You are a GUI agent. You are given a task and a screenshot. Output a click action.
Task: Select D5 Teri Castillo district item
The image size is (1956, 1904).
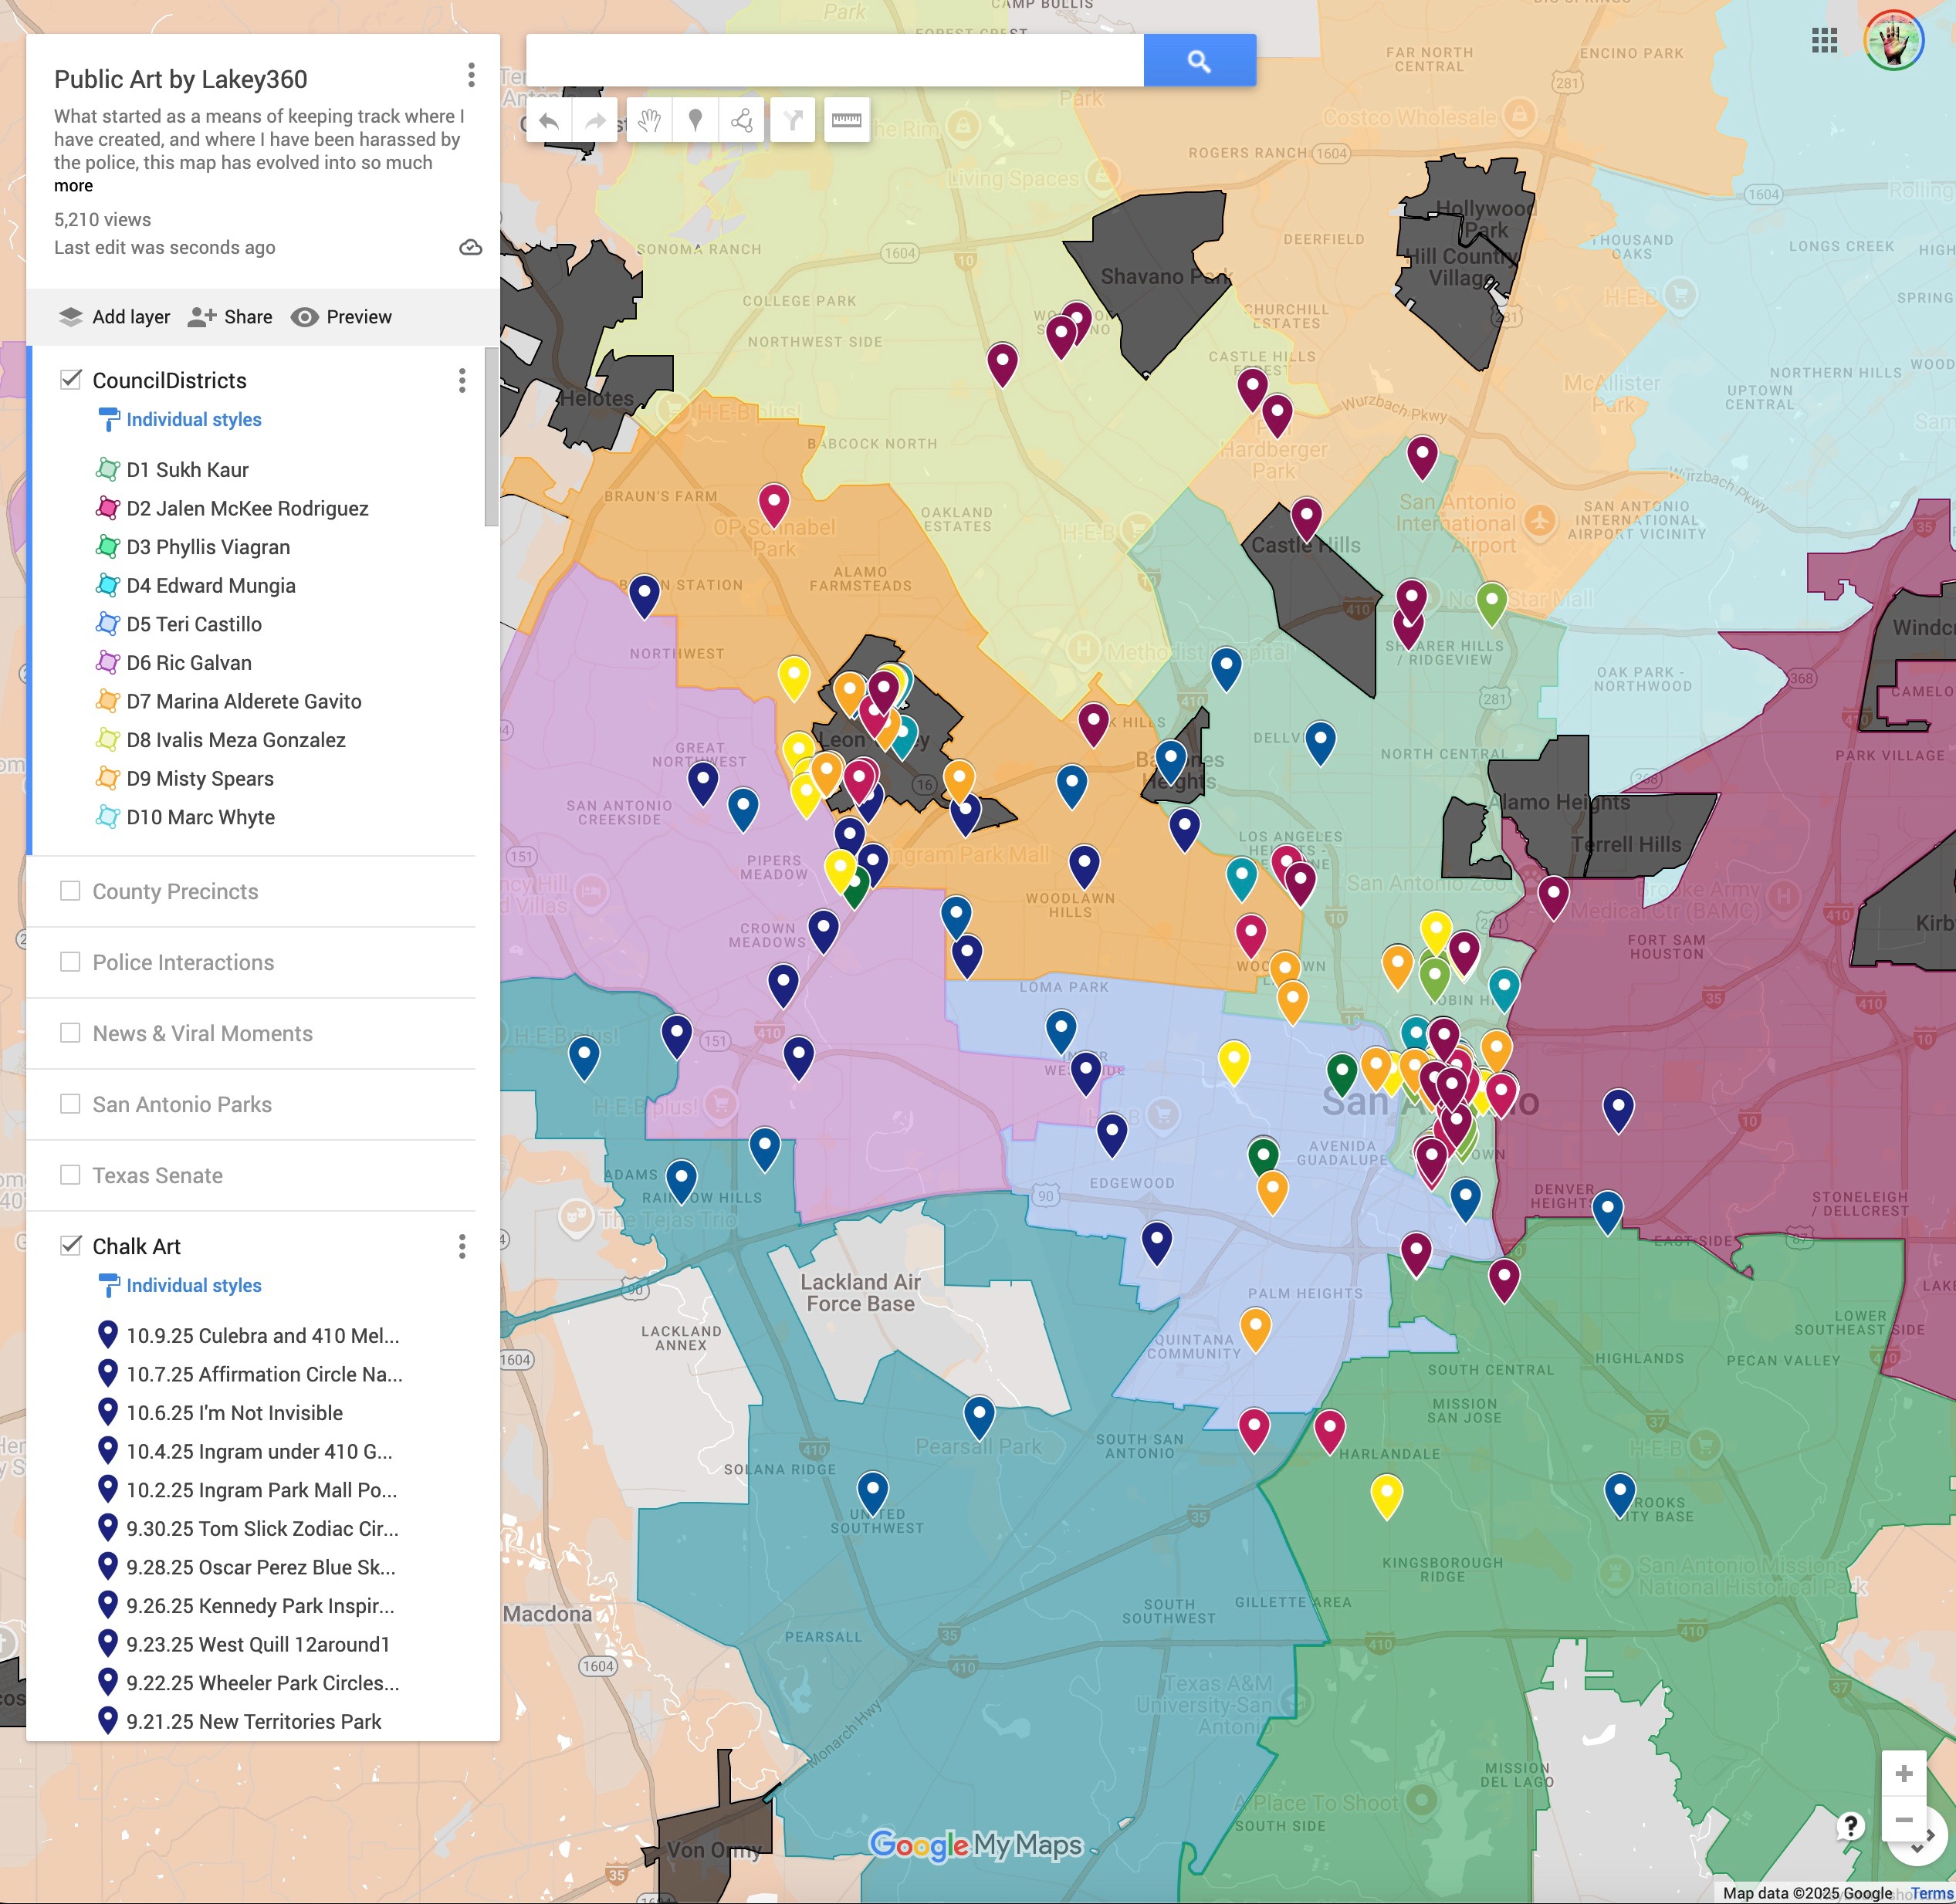[x=194, y=624]
